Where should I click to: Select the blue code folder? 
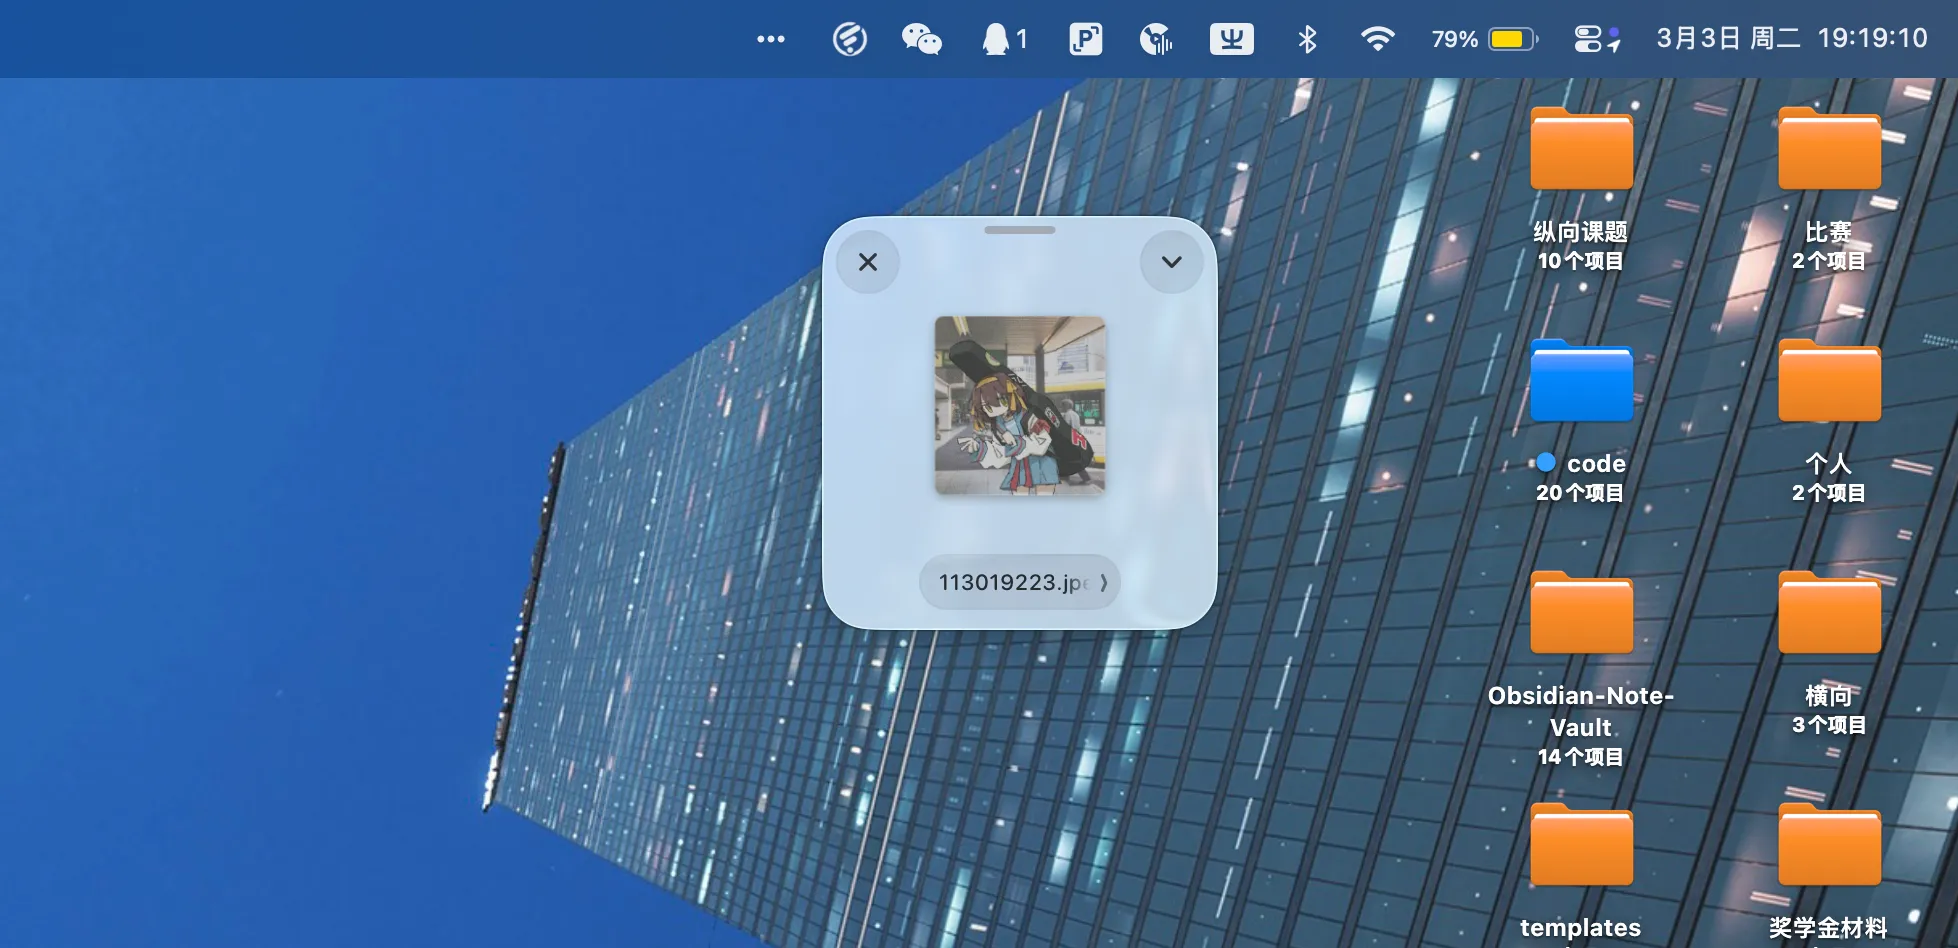tap(1581, 383)
